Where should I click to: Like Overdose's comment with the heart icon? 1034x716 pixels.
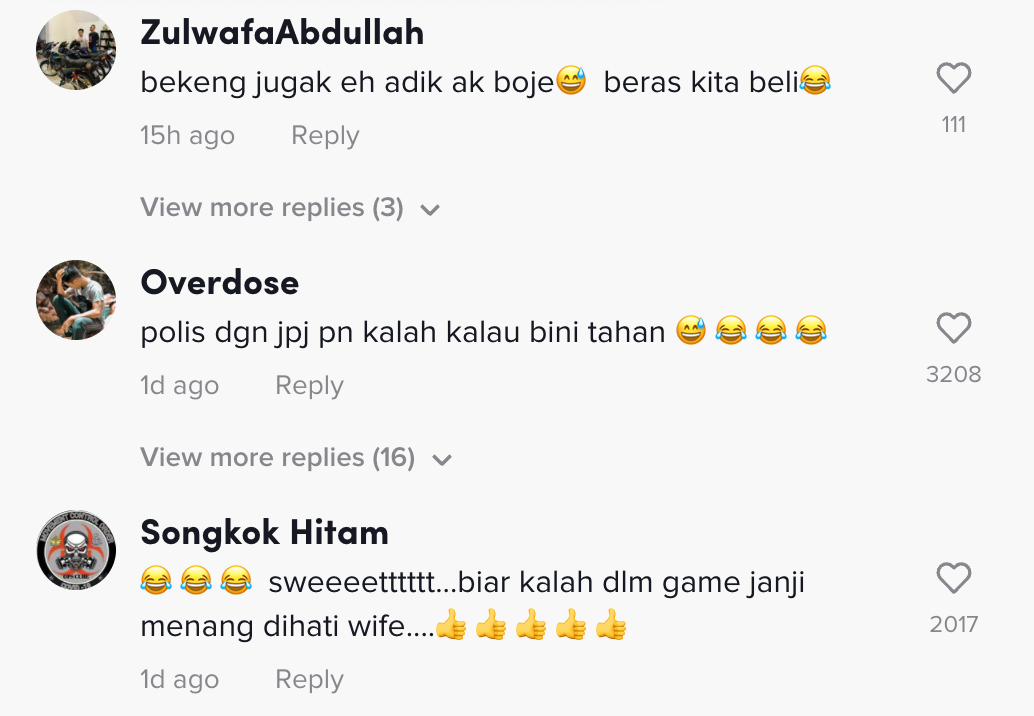(954, 328)
